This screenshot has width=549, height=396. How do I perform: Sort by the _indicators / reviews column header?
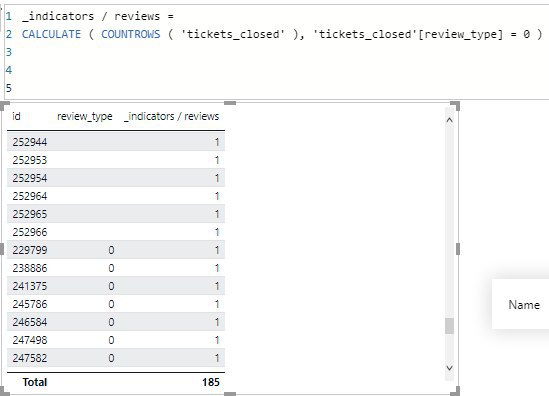pyautogui.click(x=171, y=116)
